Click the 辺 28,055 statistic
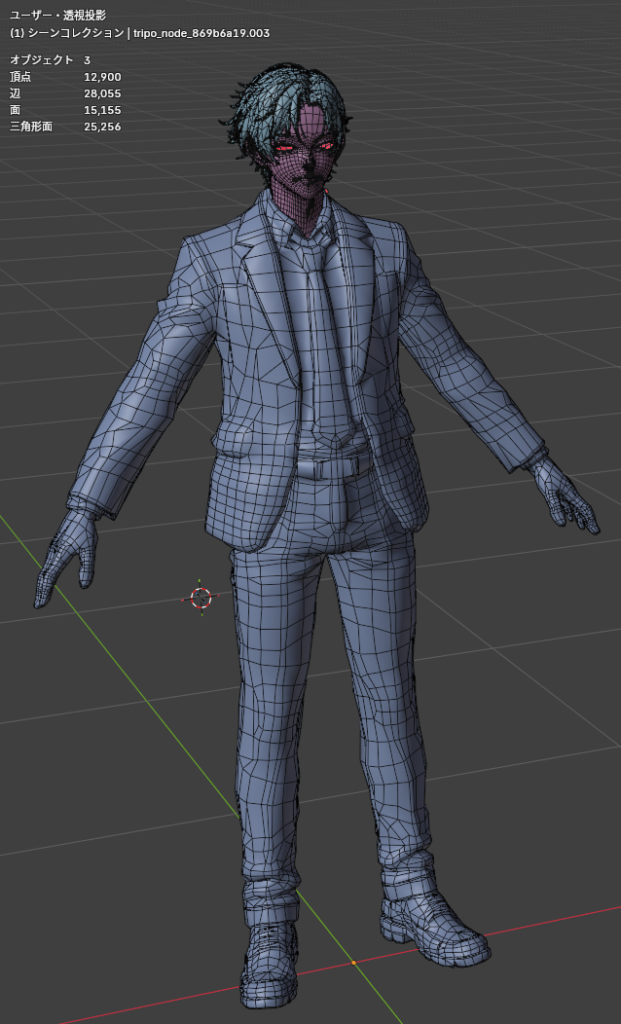The height and width of the screenshot is (1024, 621). coord(65,94)
